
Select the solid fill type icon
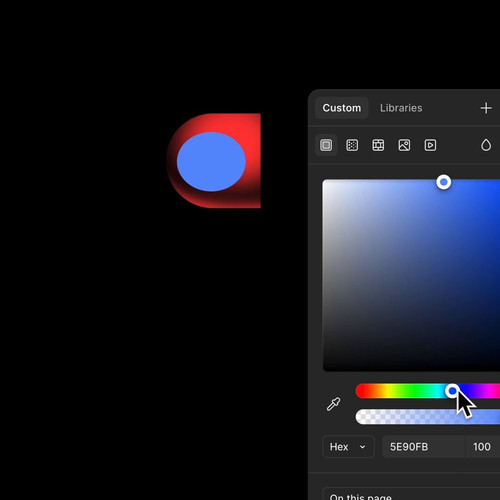coord(326,145)
